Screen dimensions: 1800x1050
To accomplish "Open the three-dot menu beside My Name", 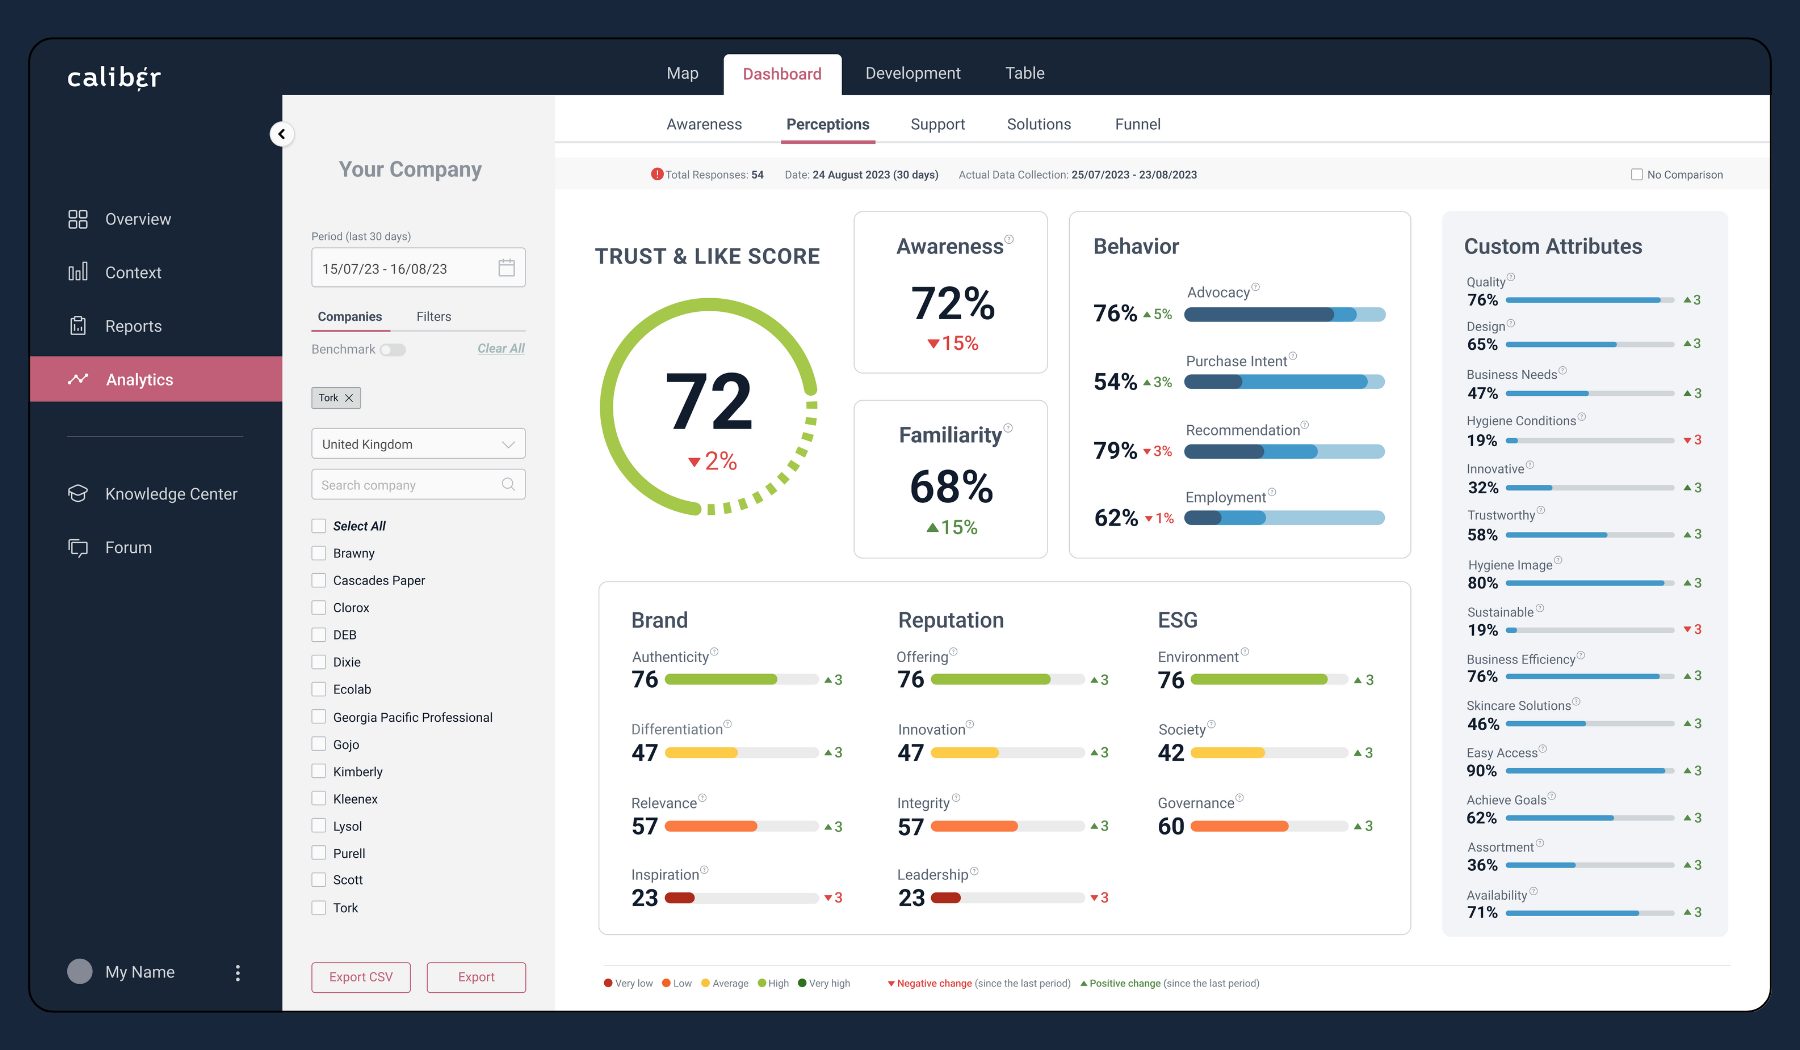I will (237, 973).
